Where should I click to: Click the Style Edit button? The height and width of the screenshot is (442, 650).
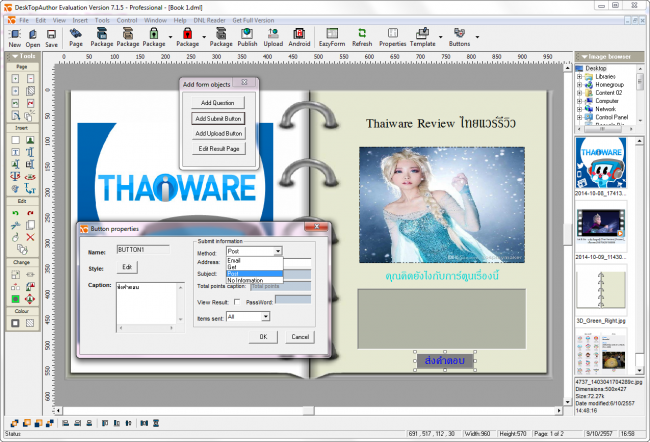127,267
